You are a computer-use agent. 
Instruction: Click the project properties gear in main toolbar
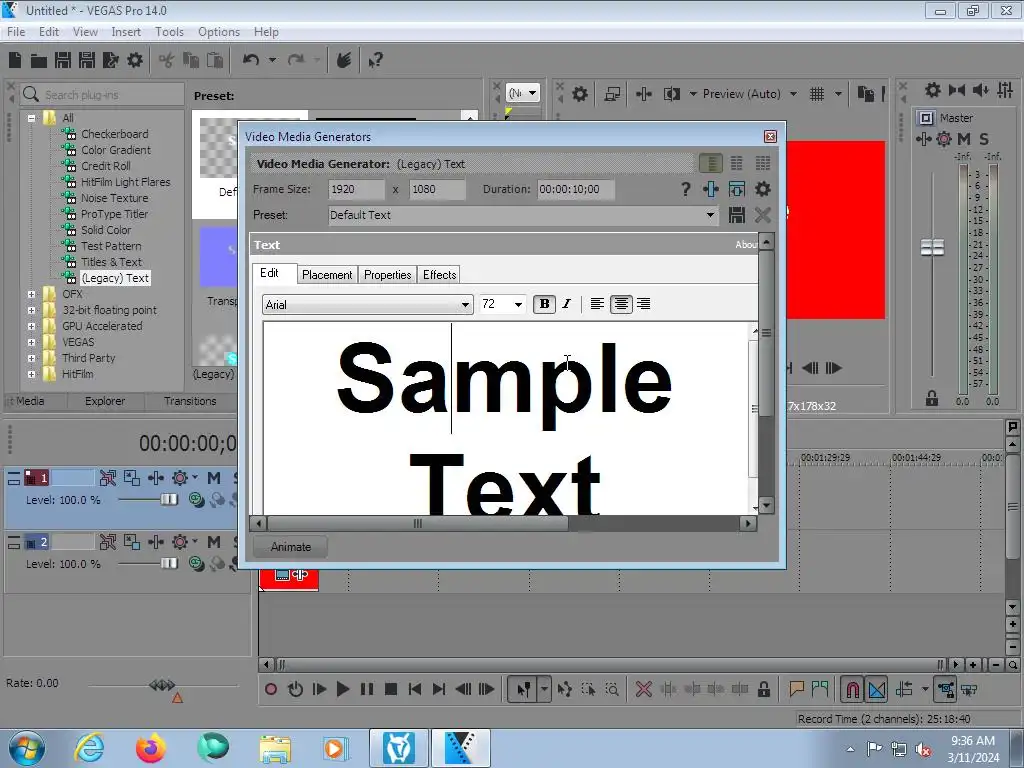tap(135, 60)
